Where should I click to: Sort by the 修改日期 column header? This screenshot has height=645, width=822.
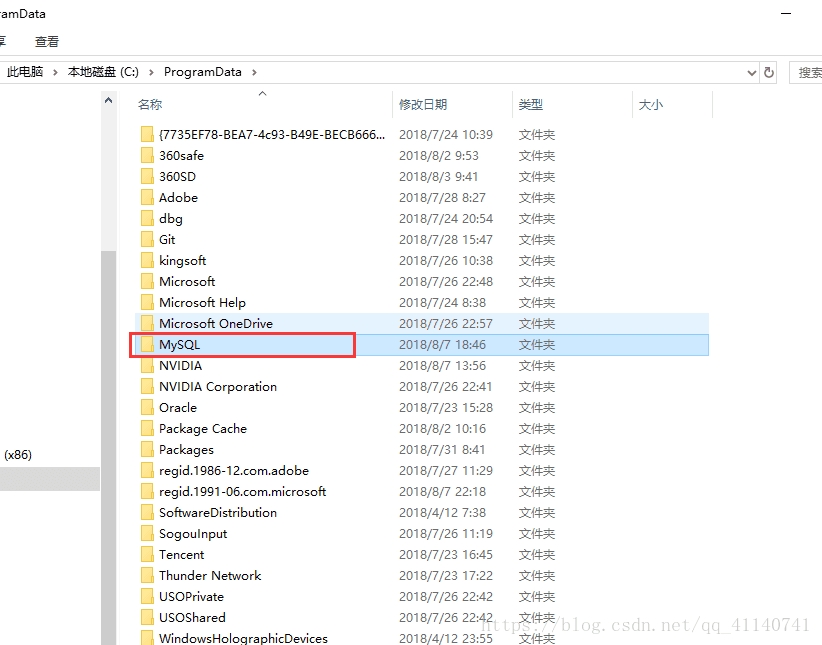click(x=423, y=105)
